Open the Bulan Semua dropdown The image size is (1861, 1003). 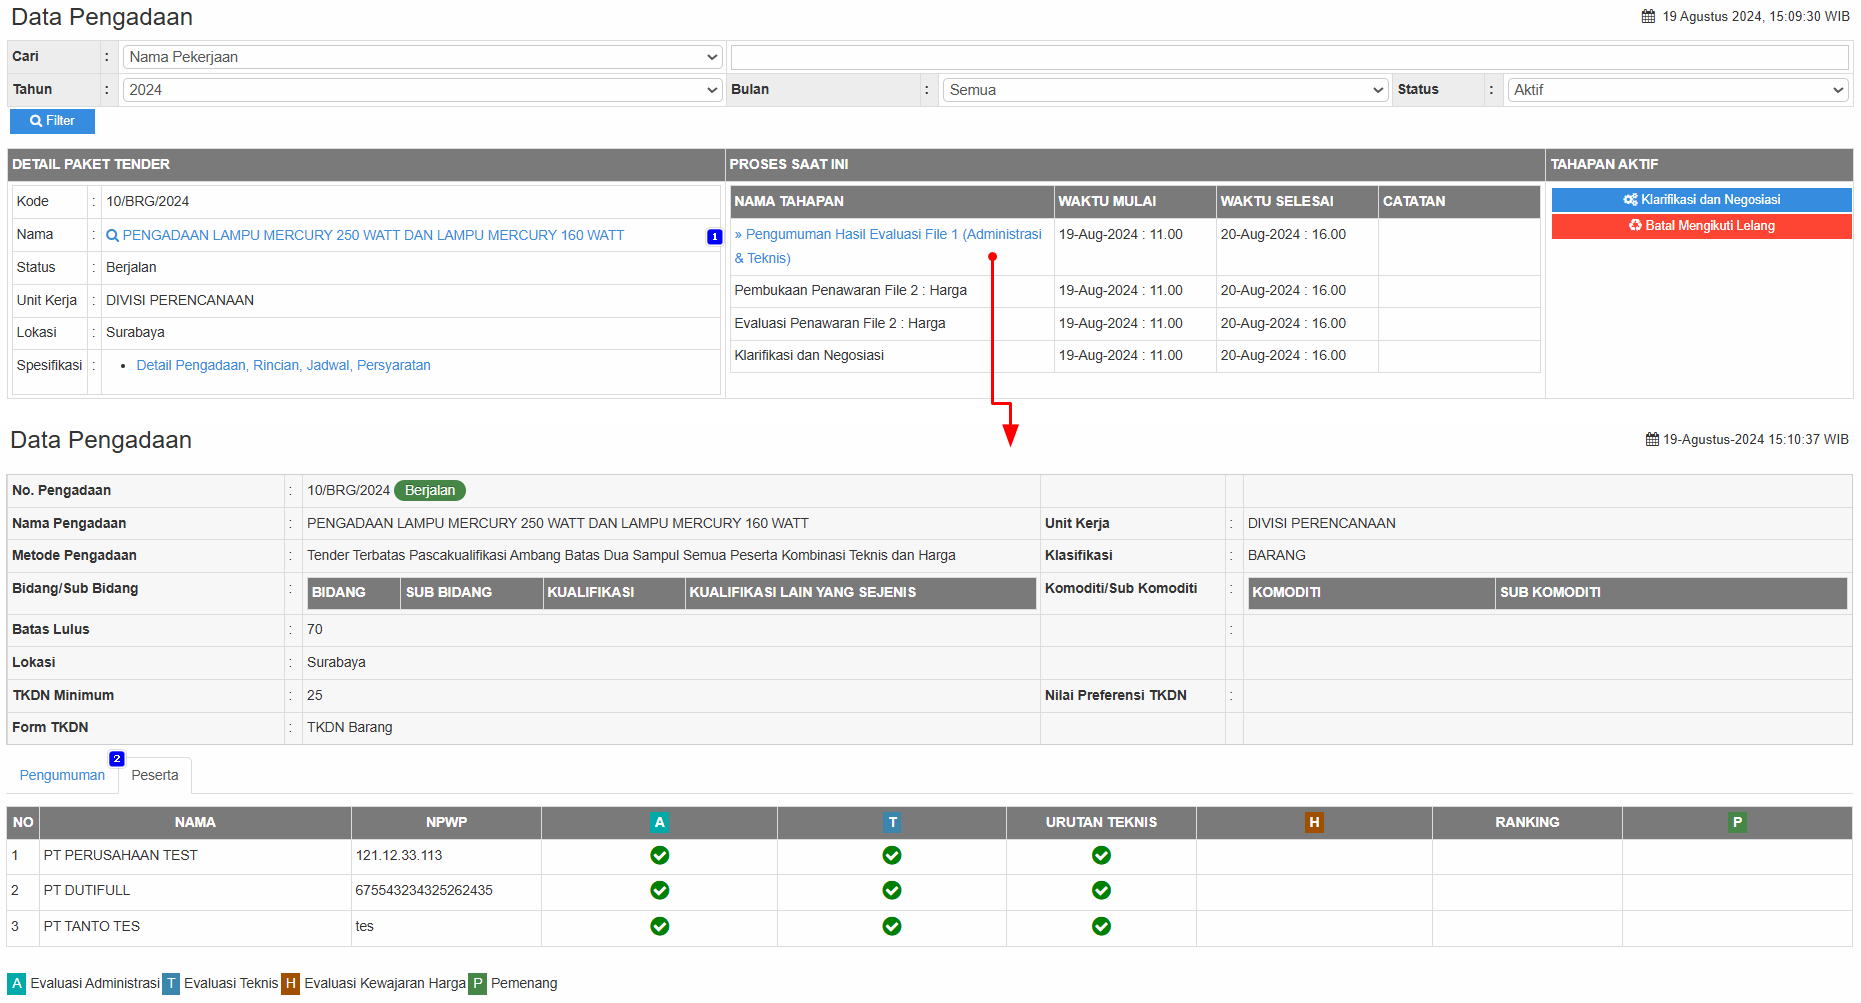[1166, 90]
